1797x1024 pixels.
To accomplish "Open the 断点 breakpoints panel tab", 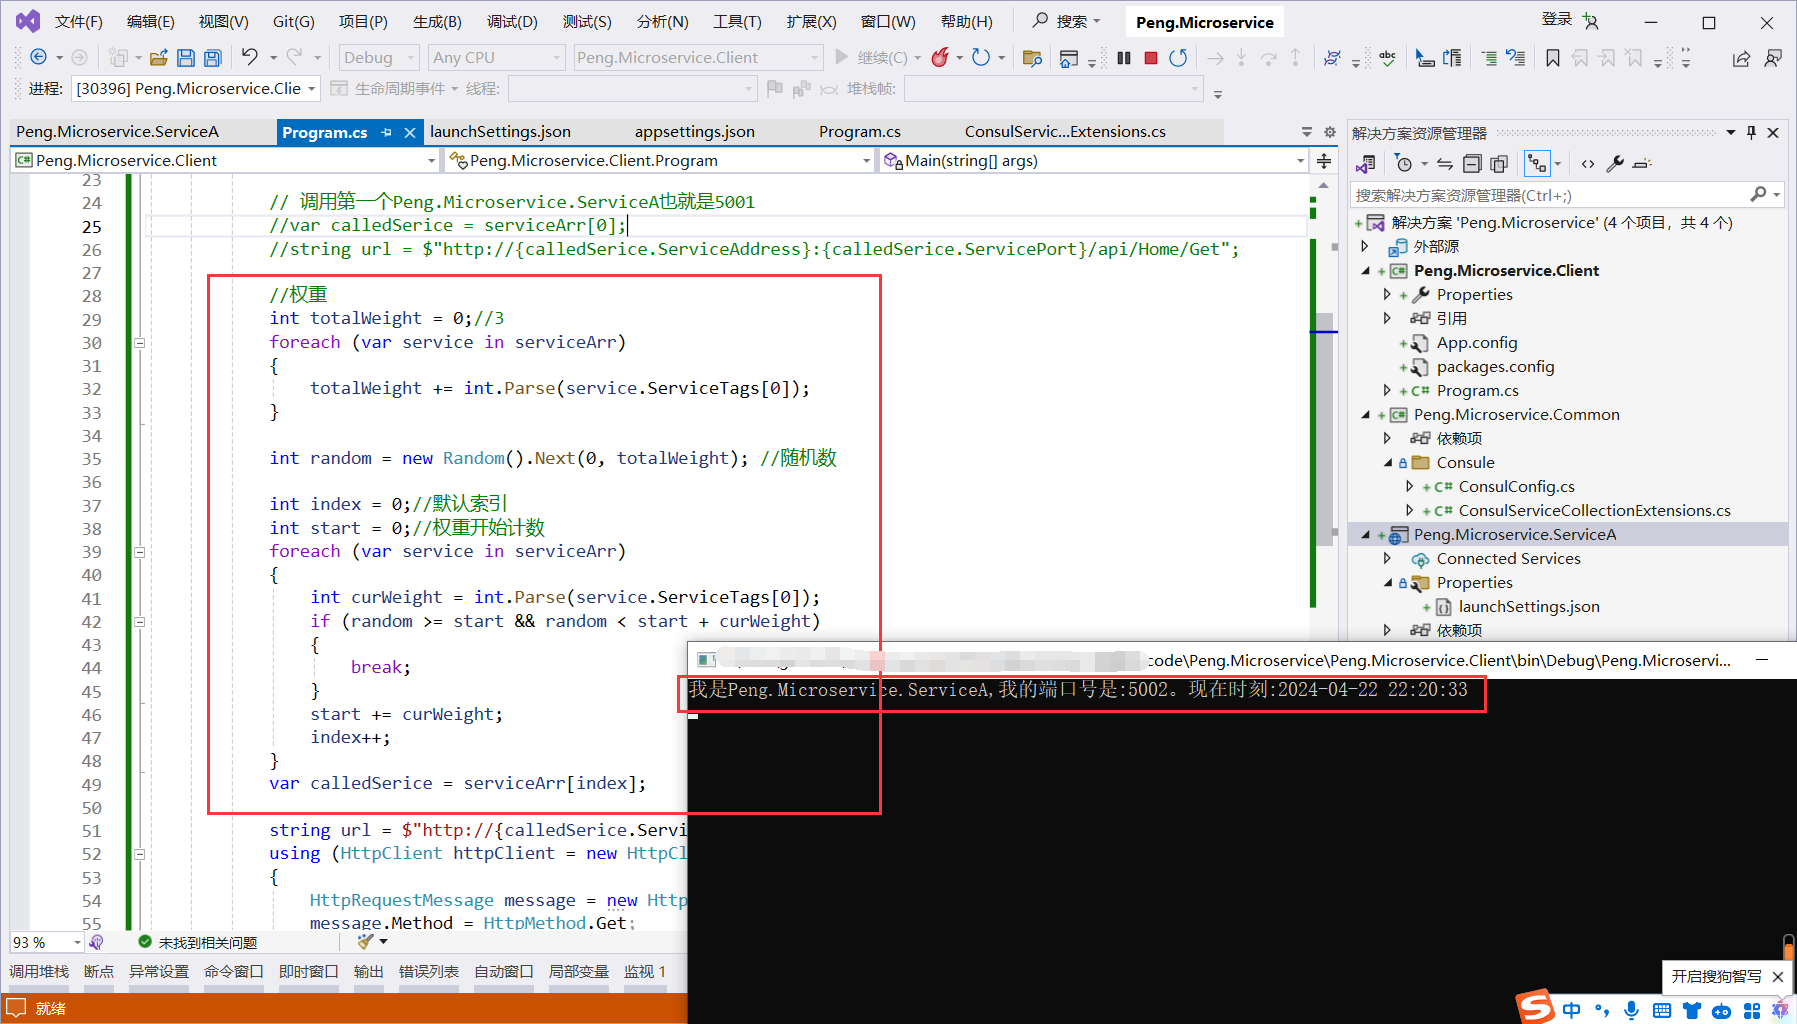I will pyautogui.click(x=99, y=972).
